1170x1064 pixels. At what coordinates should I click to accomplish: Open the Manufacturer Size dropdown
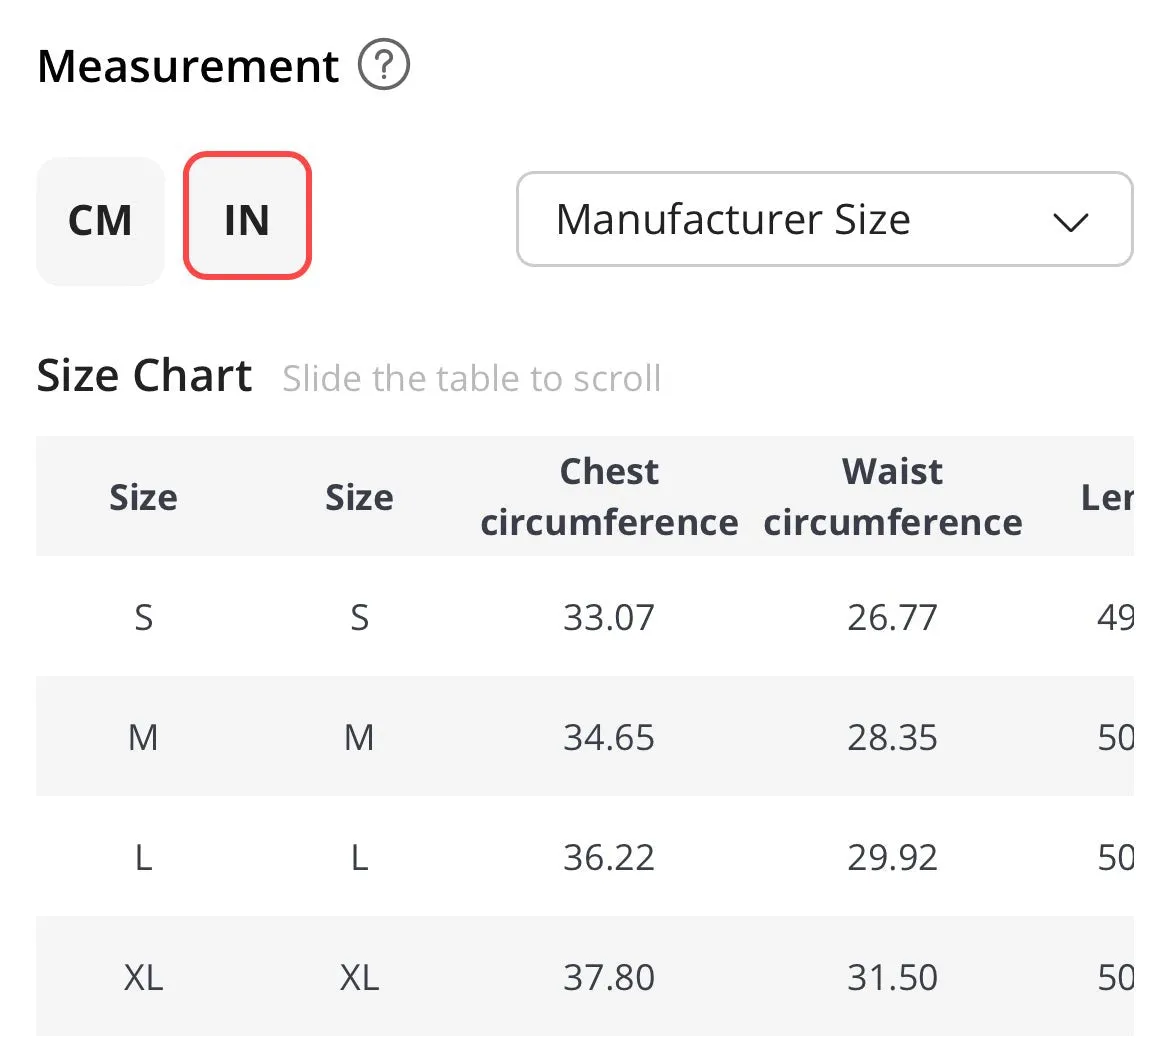click(x=825, y=219)
